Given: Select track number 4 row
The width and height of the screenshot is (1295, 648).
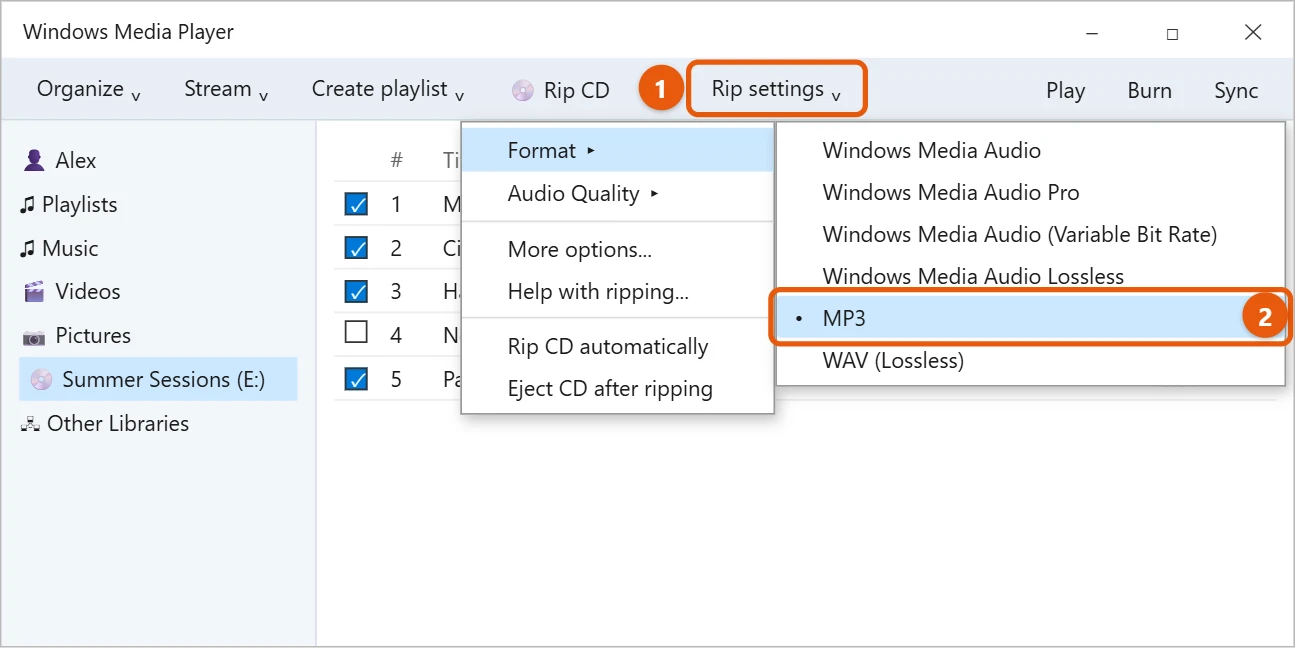Looking at the screenshot, I should 397,335.
